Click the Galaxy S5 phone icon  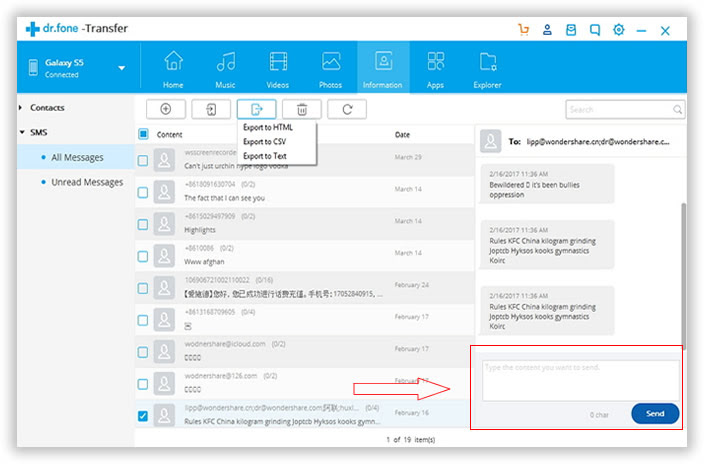pyautogui.click(x=33, y=67)
